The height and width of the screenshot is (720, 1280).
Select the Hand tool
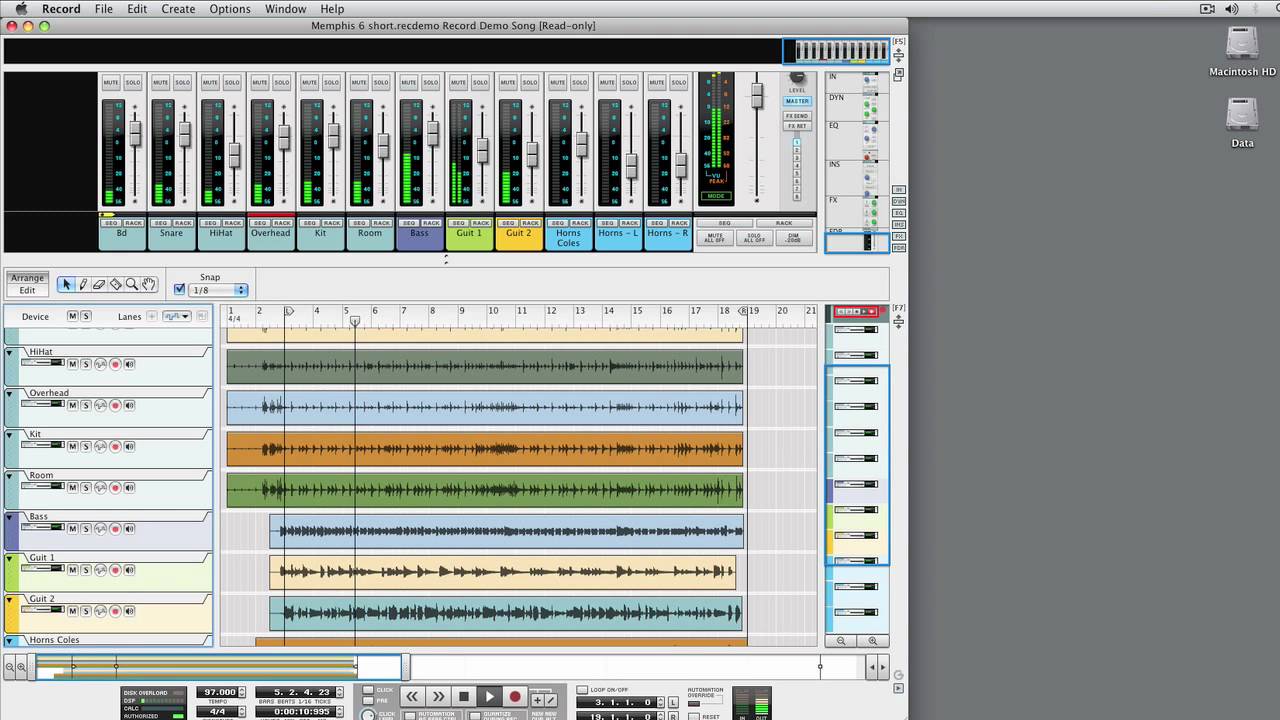(x=148, y=285)
